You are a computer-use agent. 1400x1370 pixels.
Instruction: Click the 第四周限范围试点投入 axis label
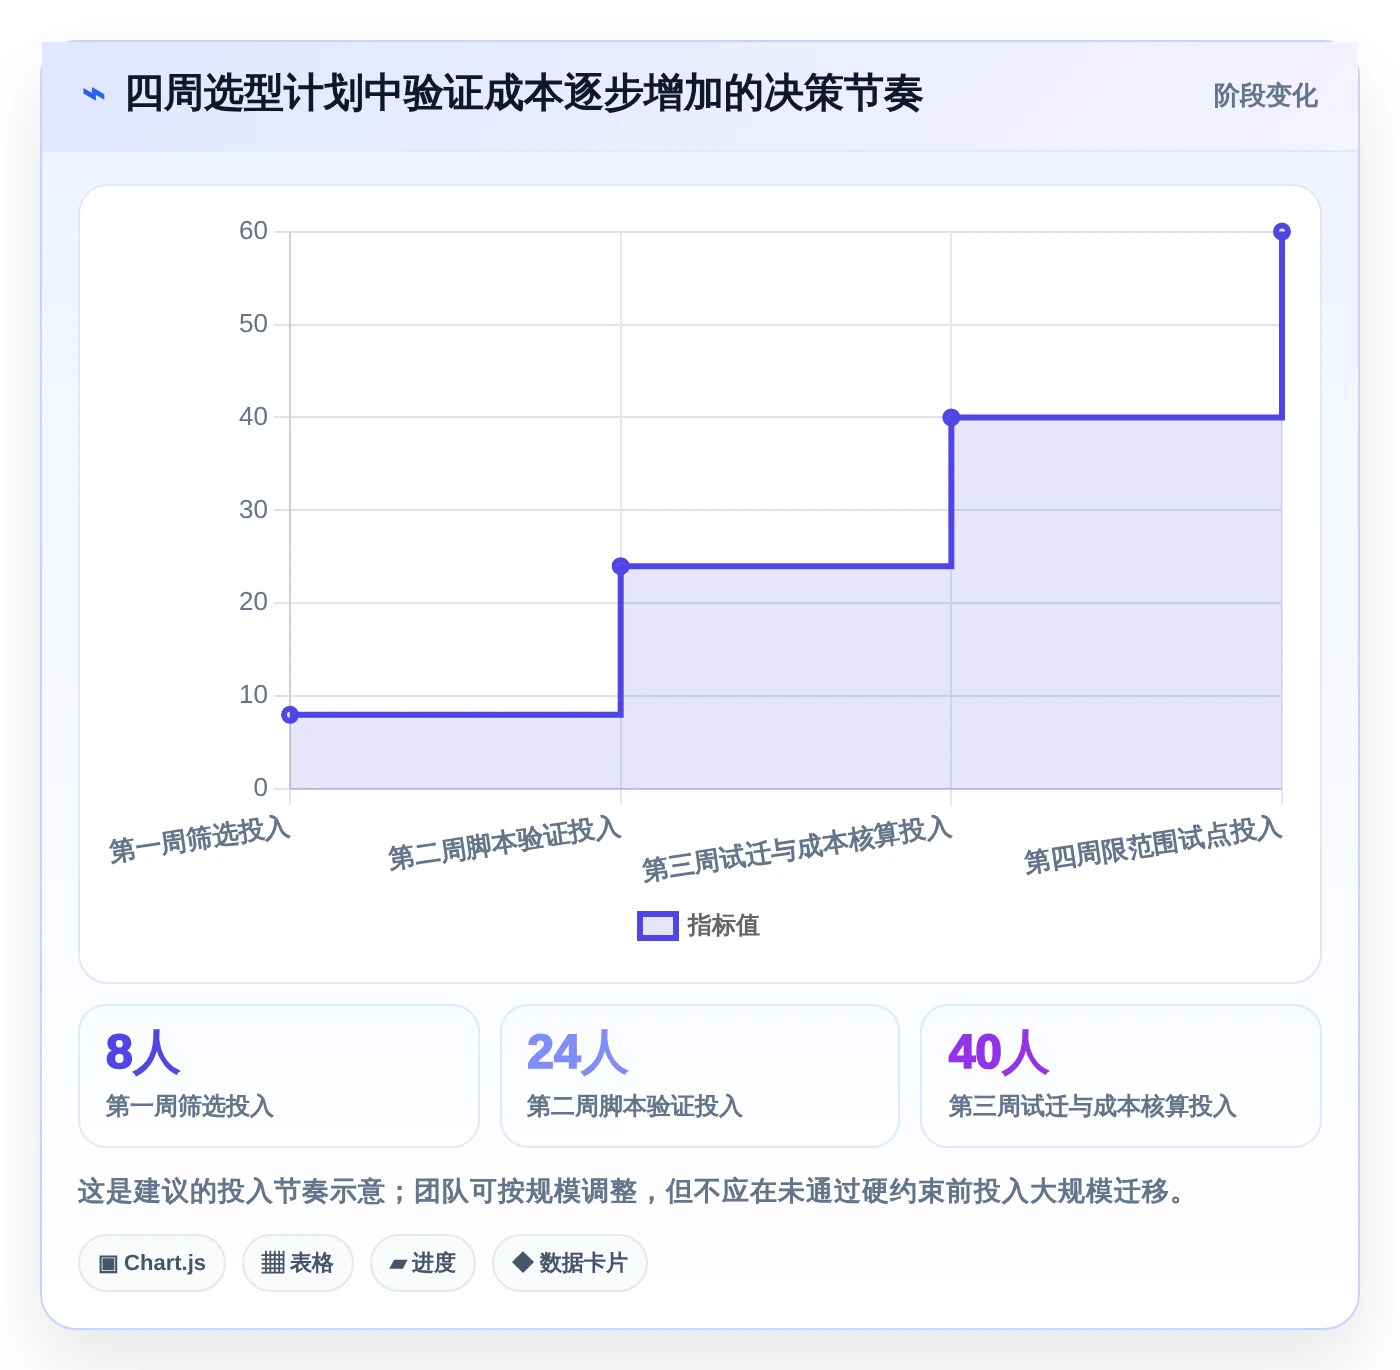(x=1153, y=846)
